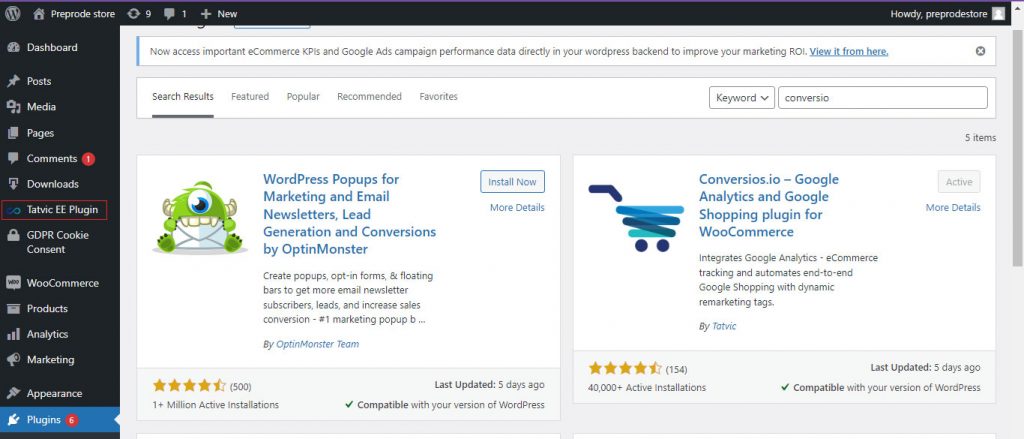Switch to the Featured tab
The width and height of the screenshot is (1024, 439).
[x=250, y=97]
